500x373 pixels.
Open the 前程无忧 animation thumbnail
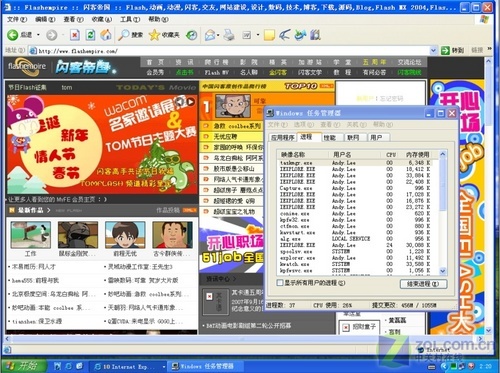pos(125,235)
